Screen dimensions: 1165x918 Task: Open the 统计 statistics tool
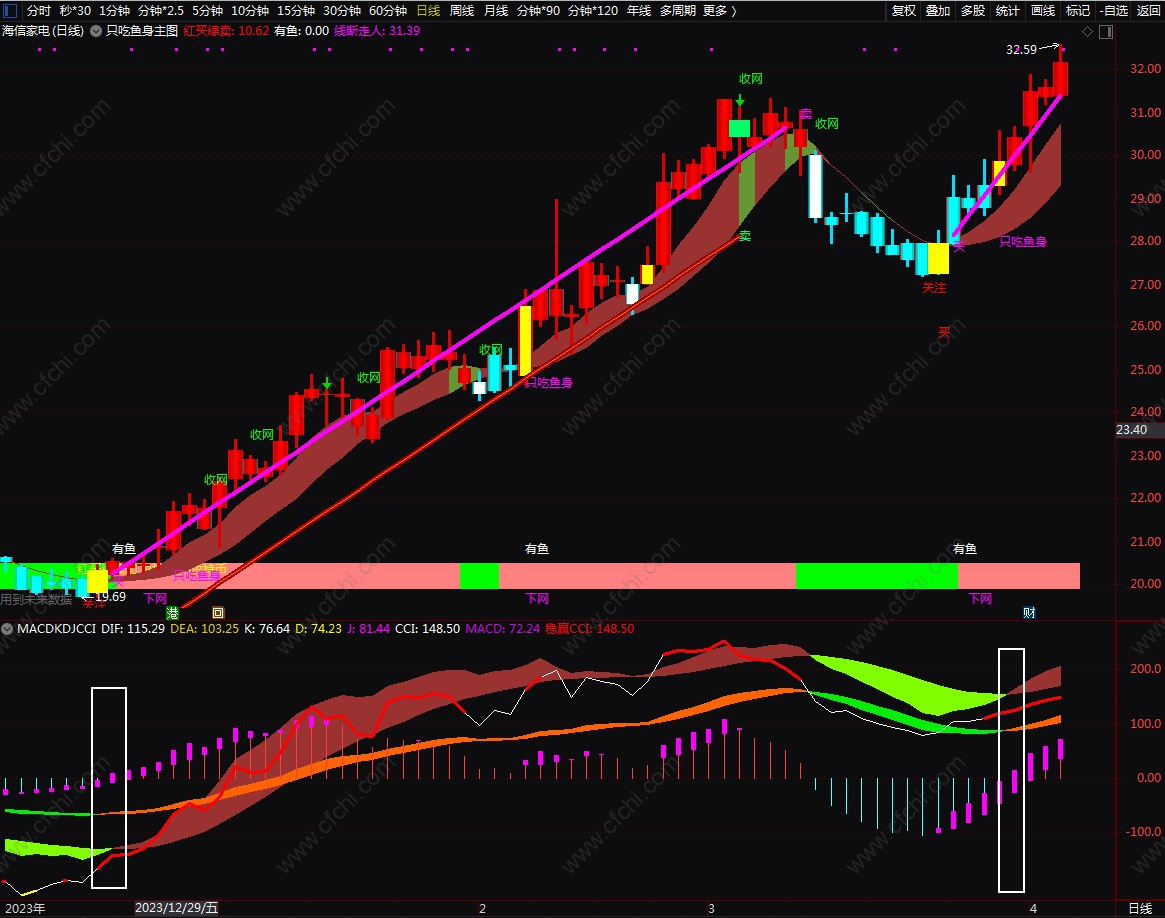(1006, 11)
